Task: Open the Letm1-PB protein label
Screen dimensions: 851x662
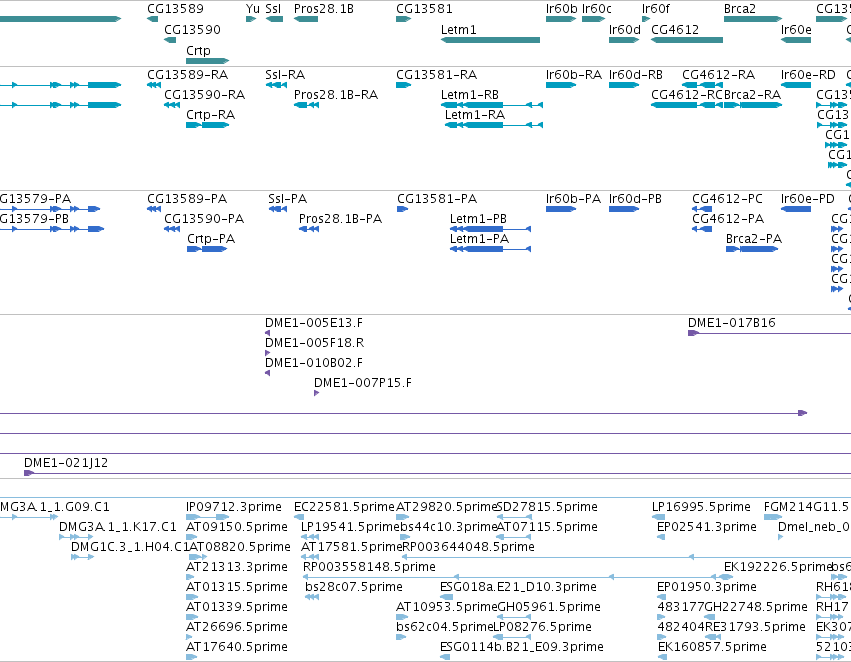Action: [x=478, y=219]
